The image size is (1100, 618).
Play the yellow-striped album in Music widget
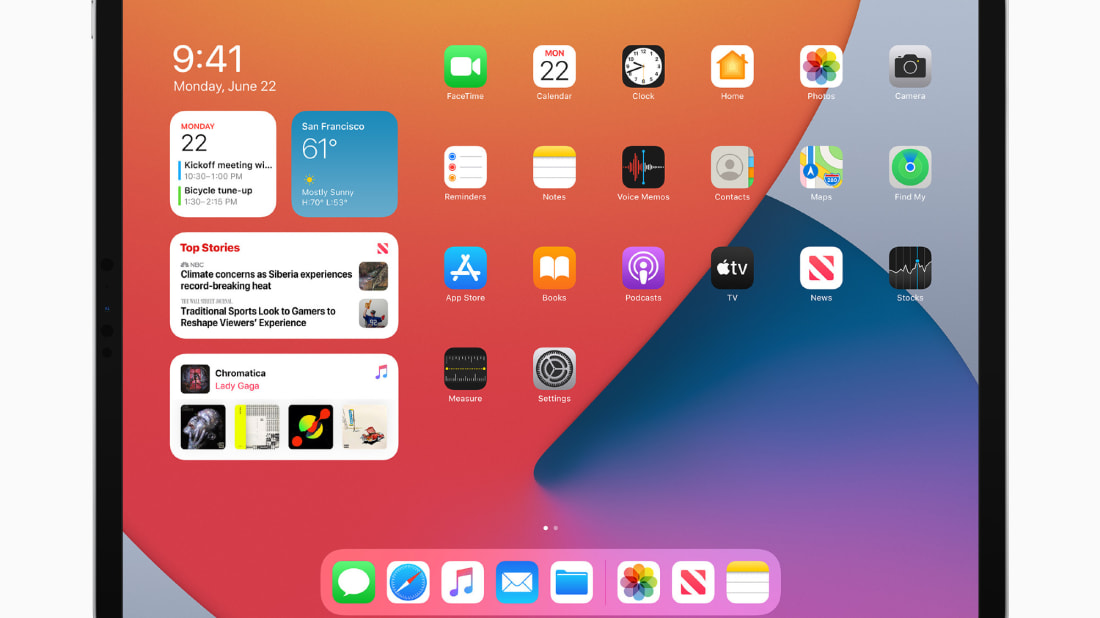coord(257,426)
